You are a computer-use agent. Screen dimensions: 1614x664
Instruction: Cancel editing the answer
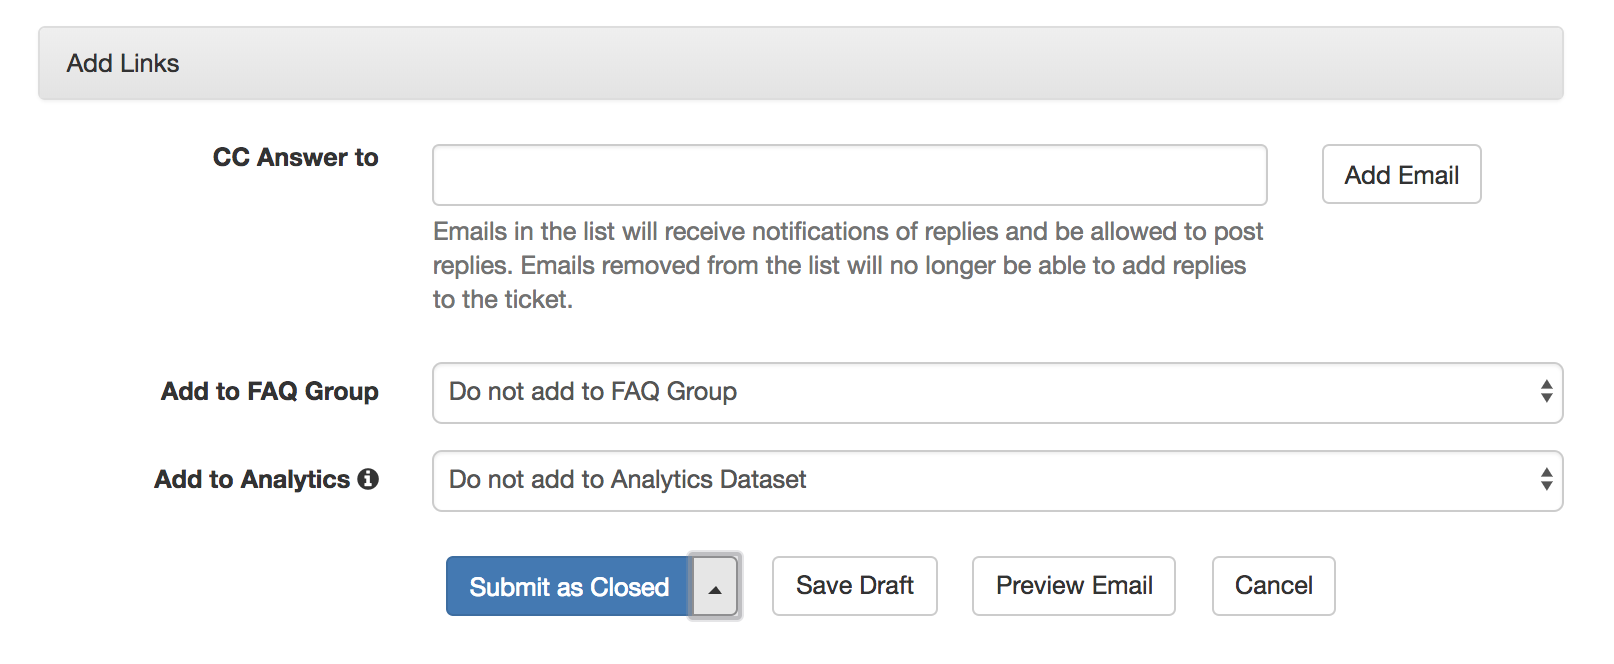[x=1273, y=586]
